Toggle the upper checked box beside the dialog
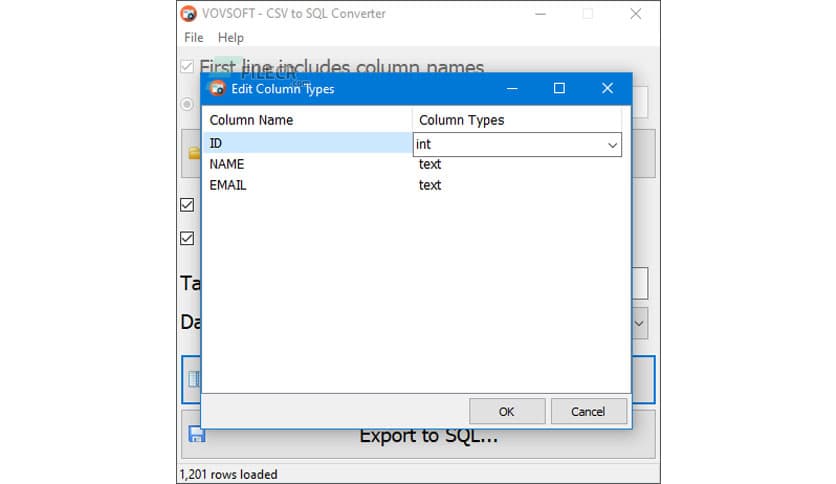Screen dimensions: 836x484 tap(187, 205)
